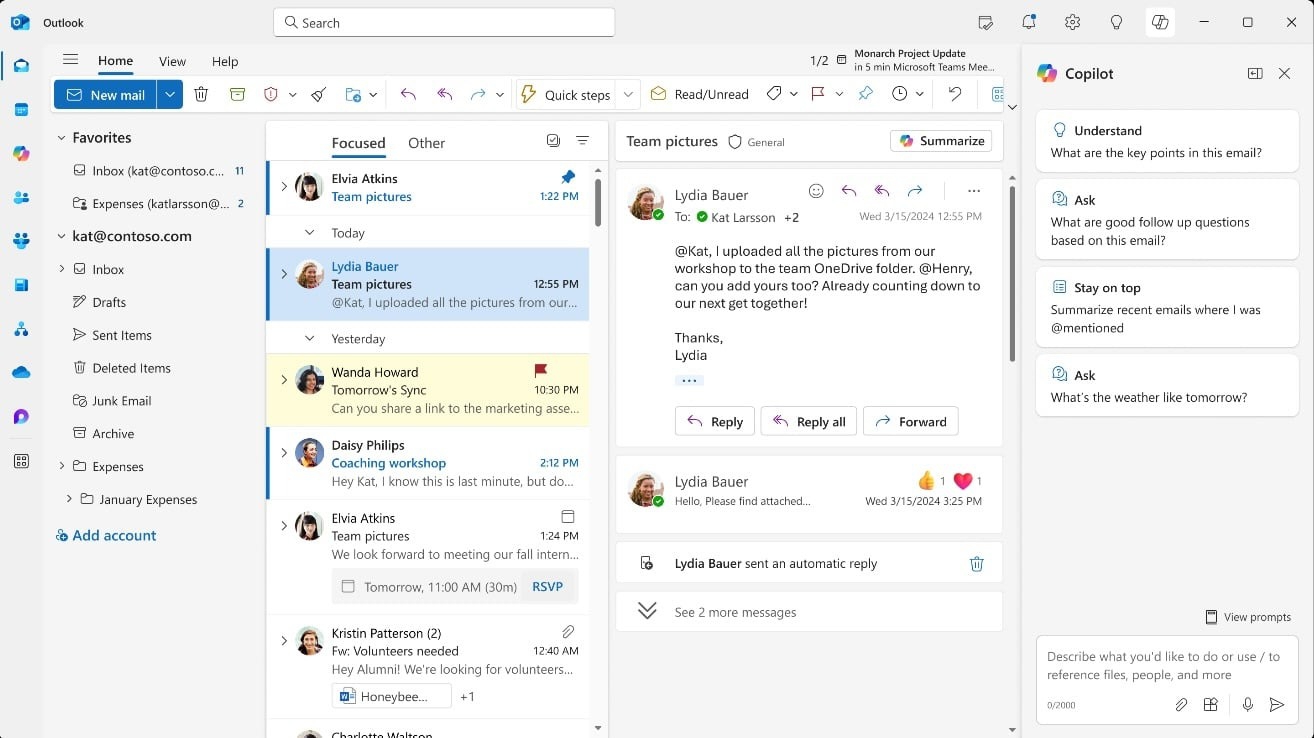Undo the last action with the ribbon Undo icon

[955, 94]
